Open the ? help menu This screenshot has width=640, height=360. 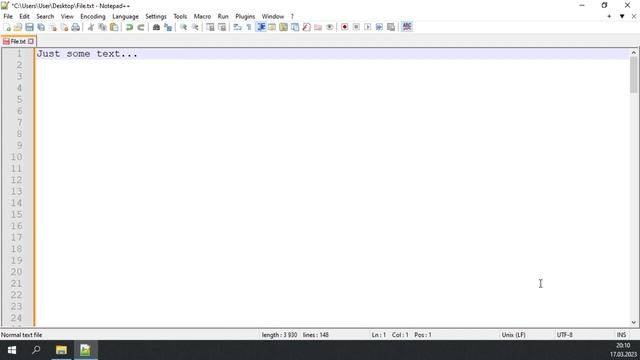coord(292,16)
